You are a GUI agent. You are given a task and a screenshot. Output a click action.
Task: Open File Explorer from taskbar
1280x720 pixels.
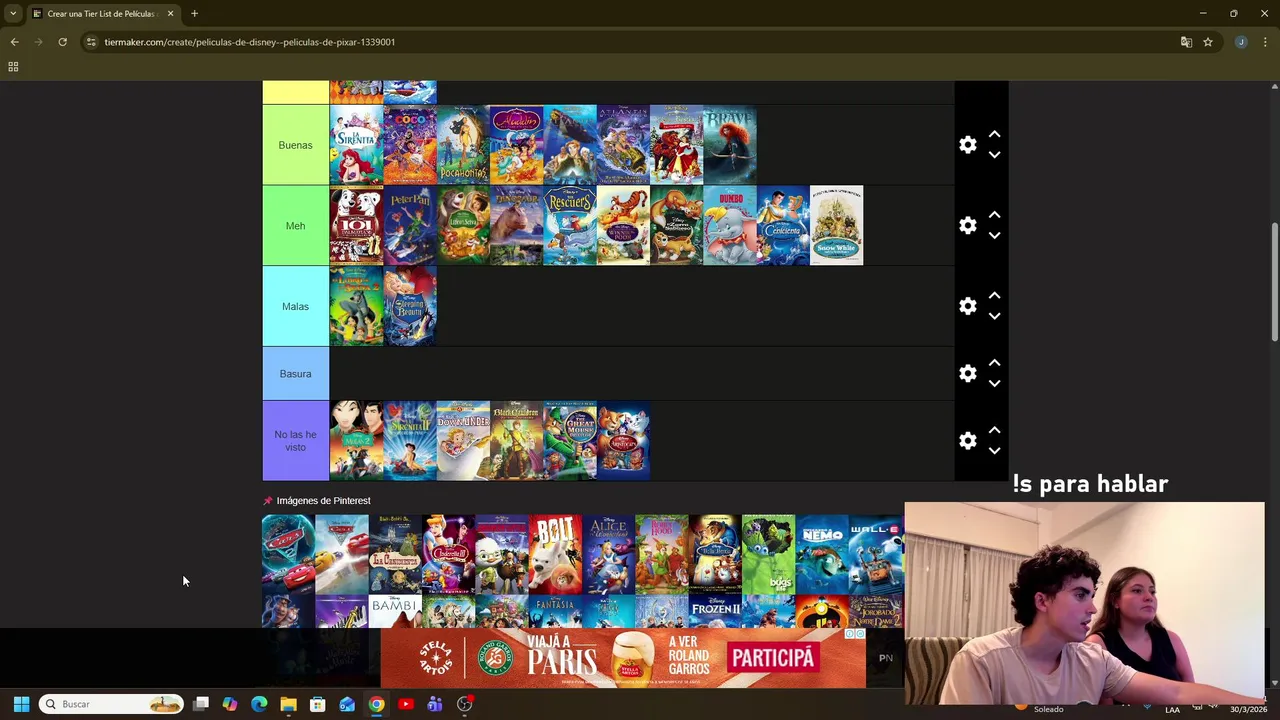click(288, 704)
